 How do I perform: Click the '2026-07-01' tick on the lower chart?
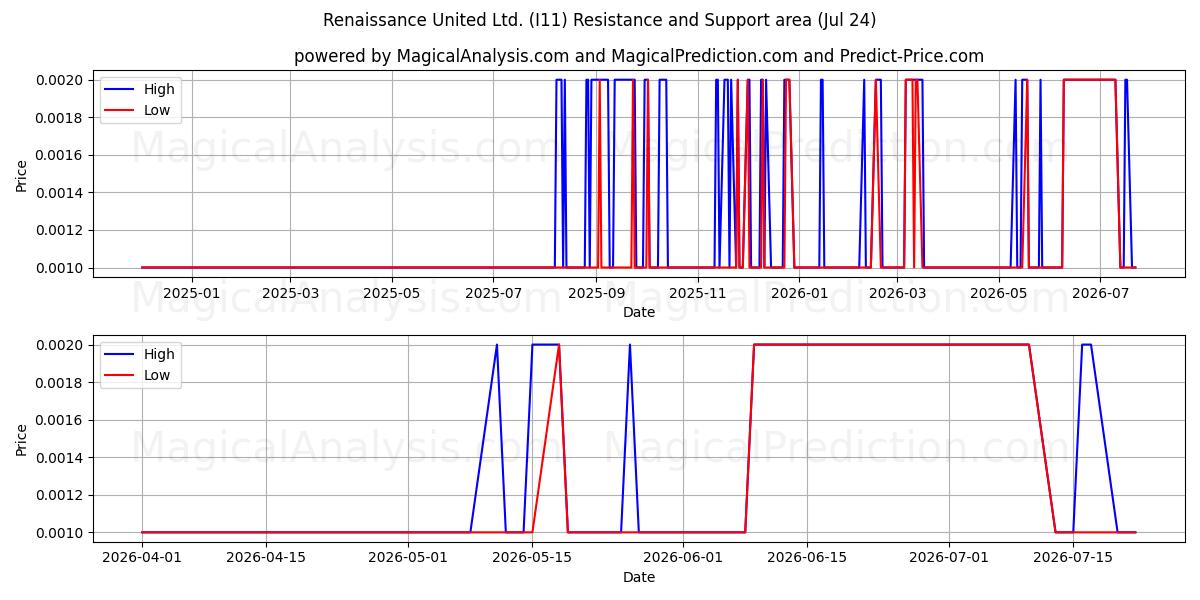(949, 558)
